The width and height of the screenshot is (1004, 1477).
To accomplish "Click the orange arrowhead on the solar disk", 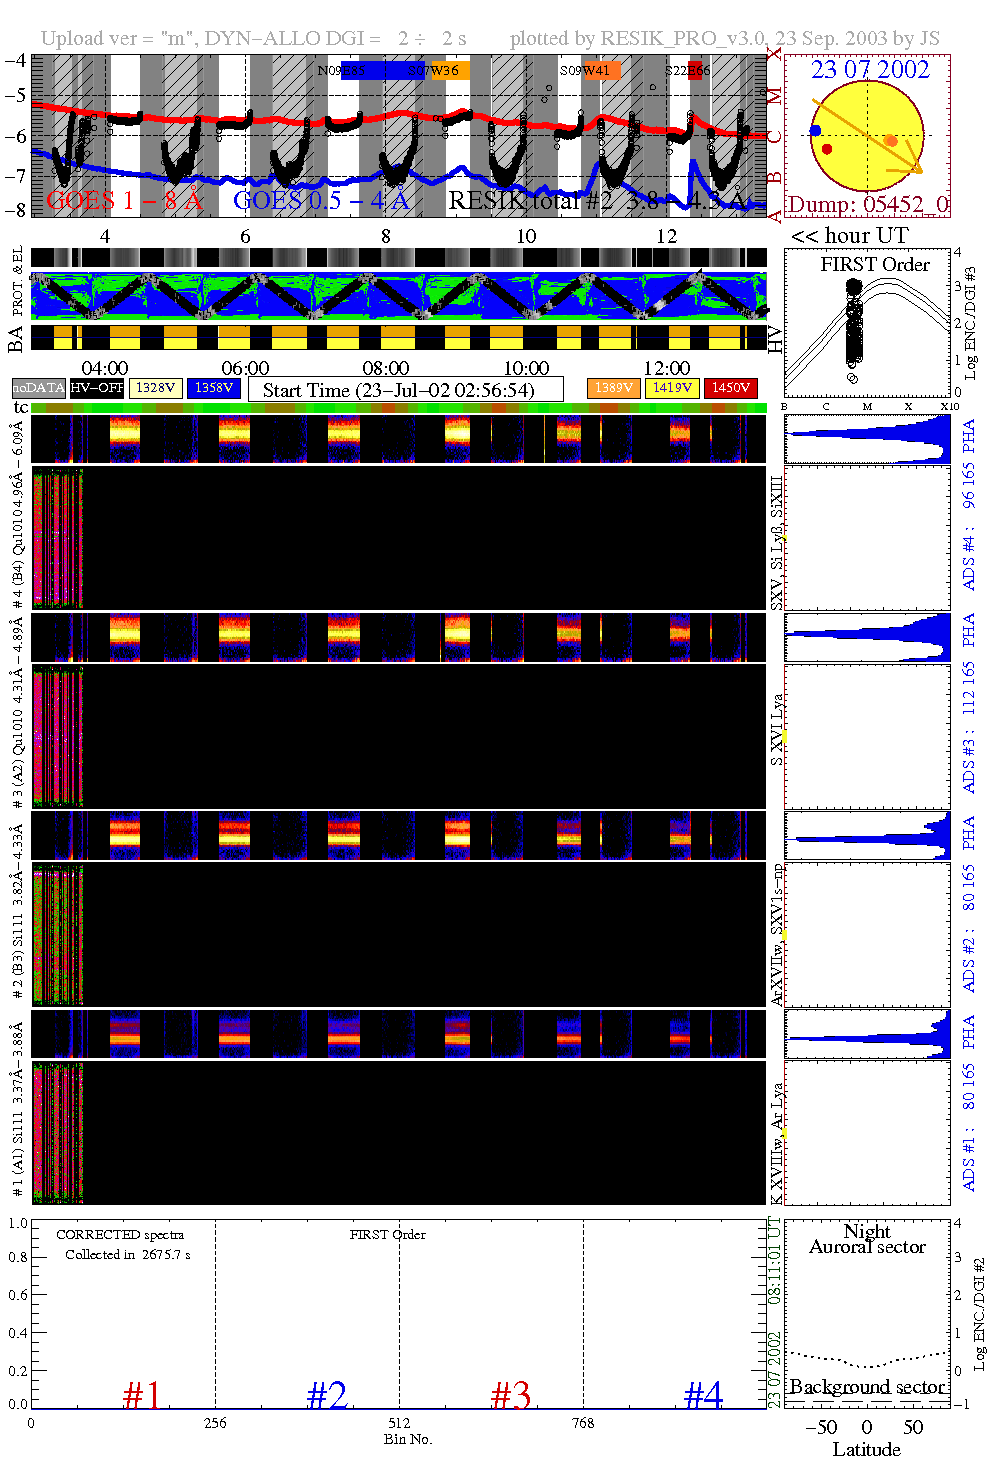I will point(913,164).
